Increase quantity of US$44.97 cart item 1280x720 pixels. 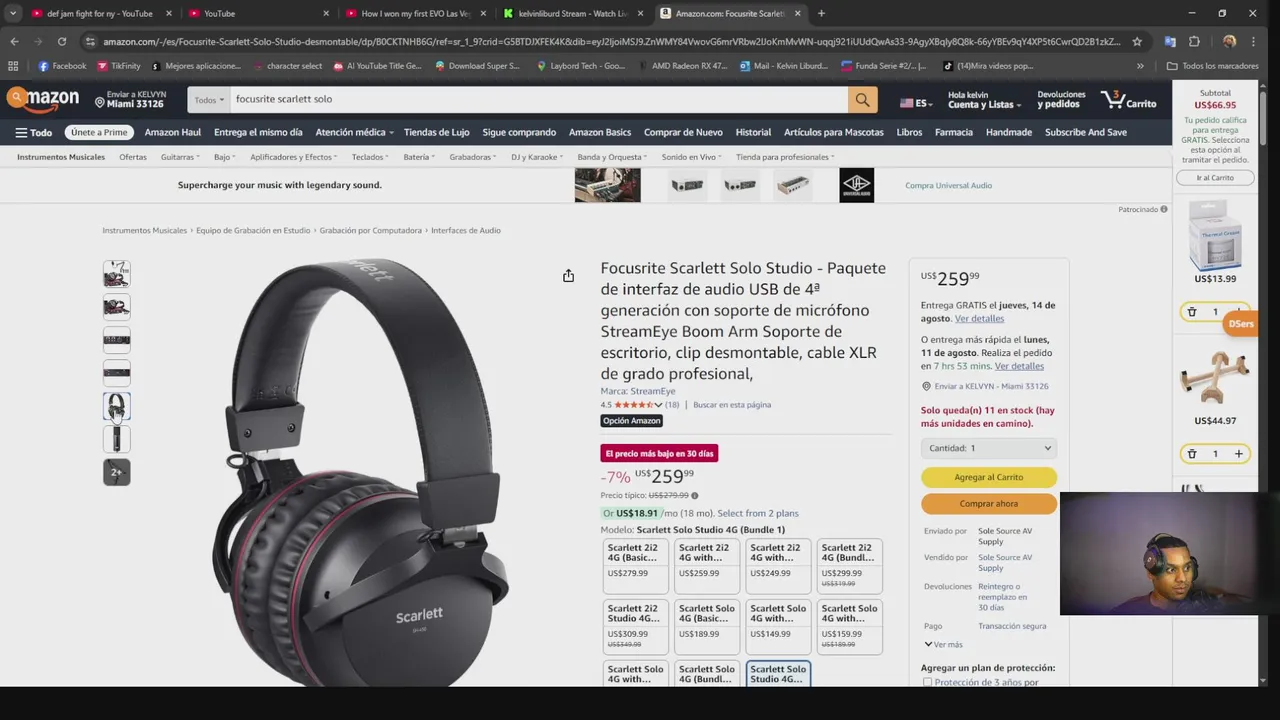point(1238,454)
